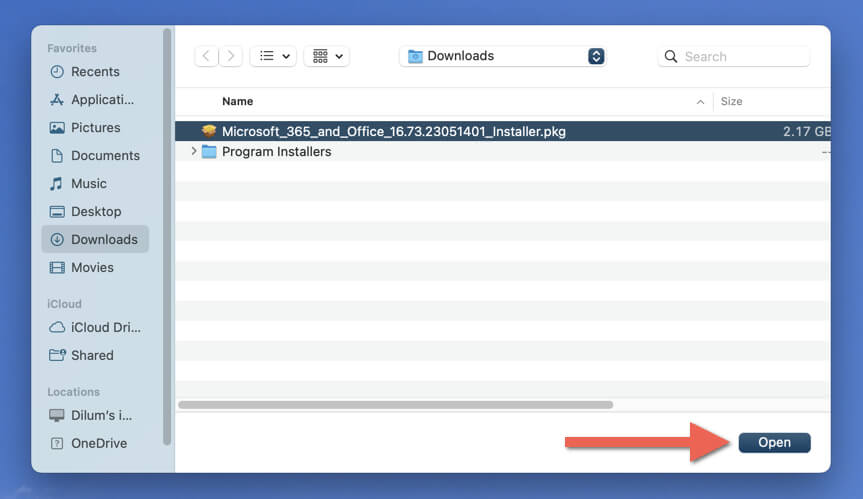Screen dimensions: 863x499
Task: Toggle the Name sort order arrow
Action: tap(700, 102)
